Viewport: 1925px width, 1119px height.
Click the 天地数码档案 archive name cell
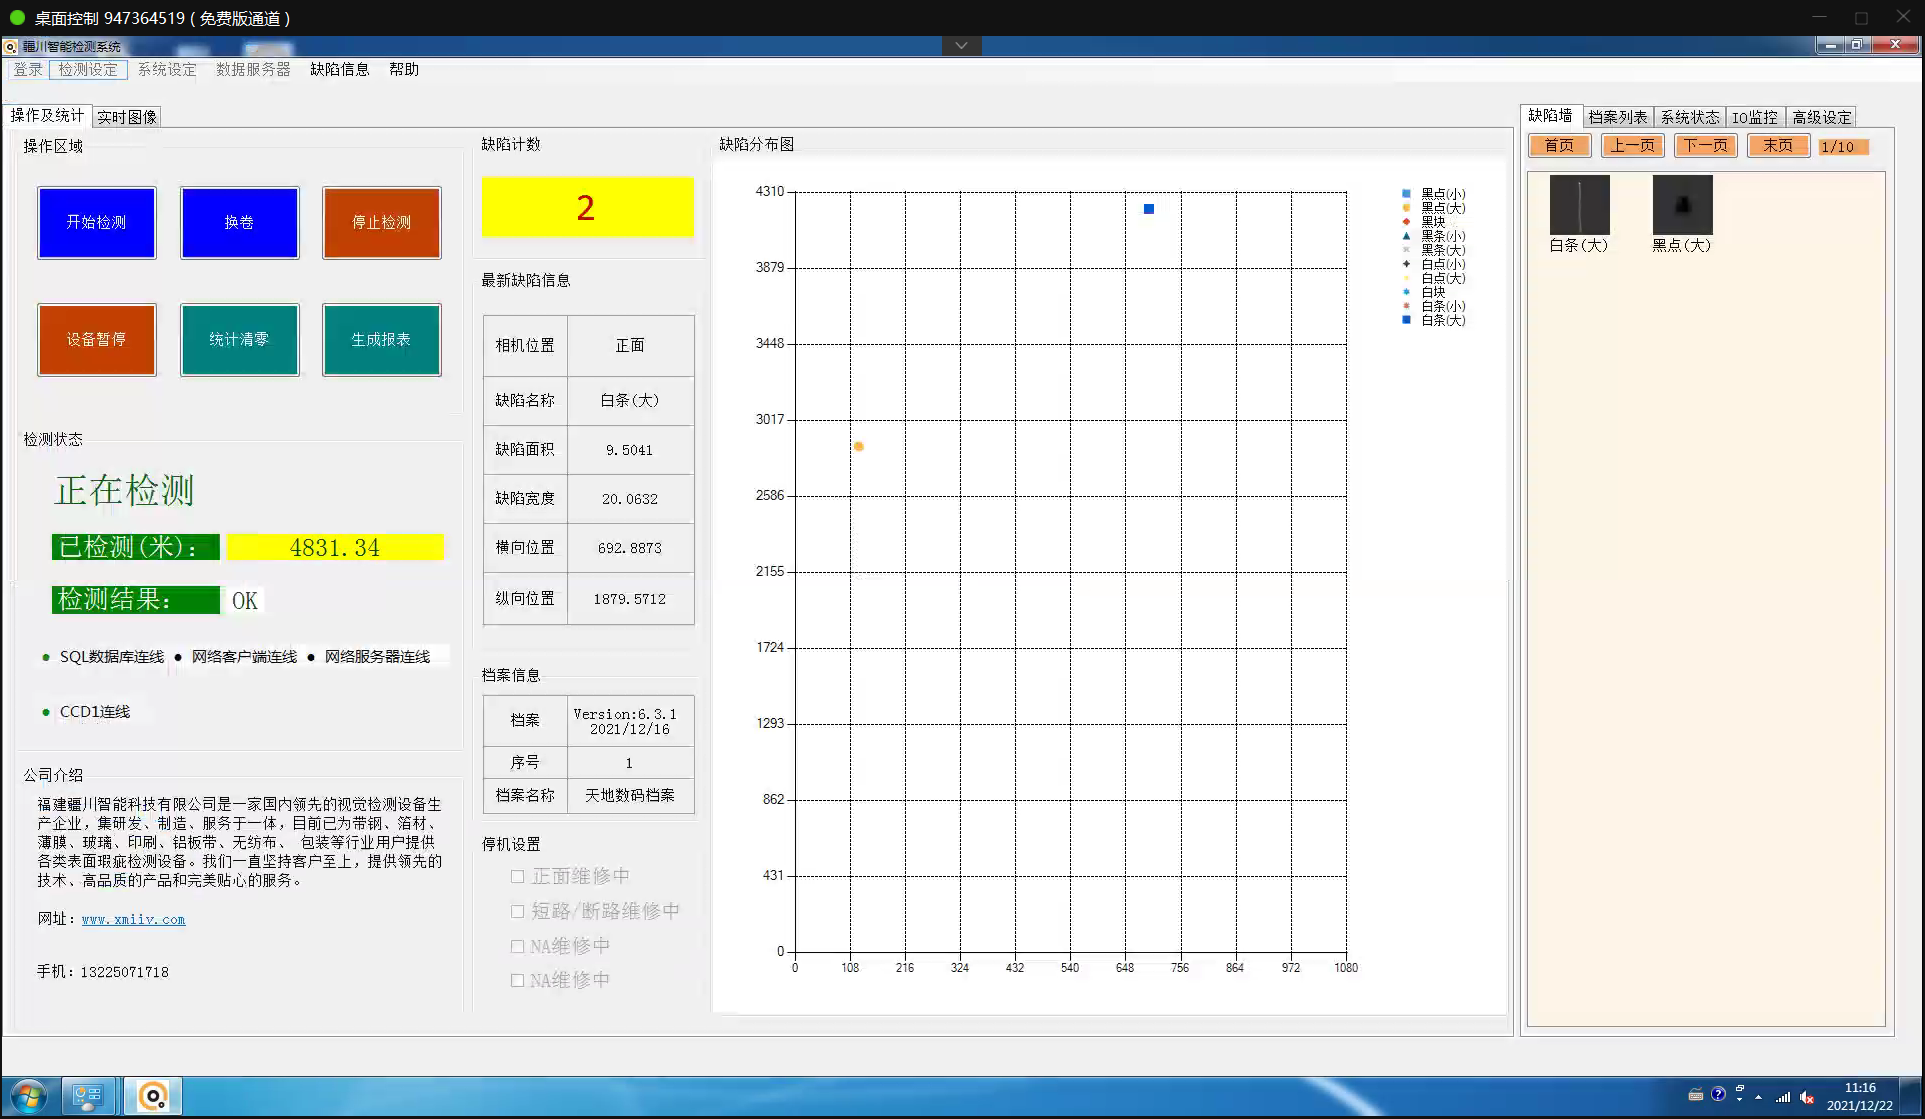(x=630, y=795)
